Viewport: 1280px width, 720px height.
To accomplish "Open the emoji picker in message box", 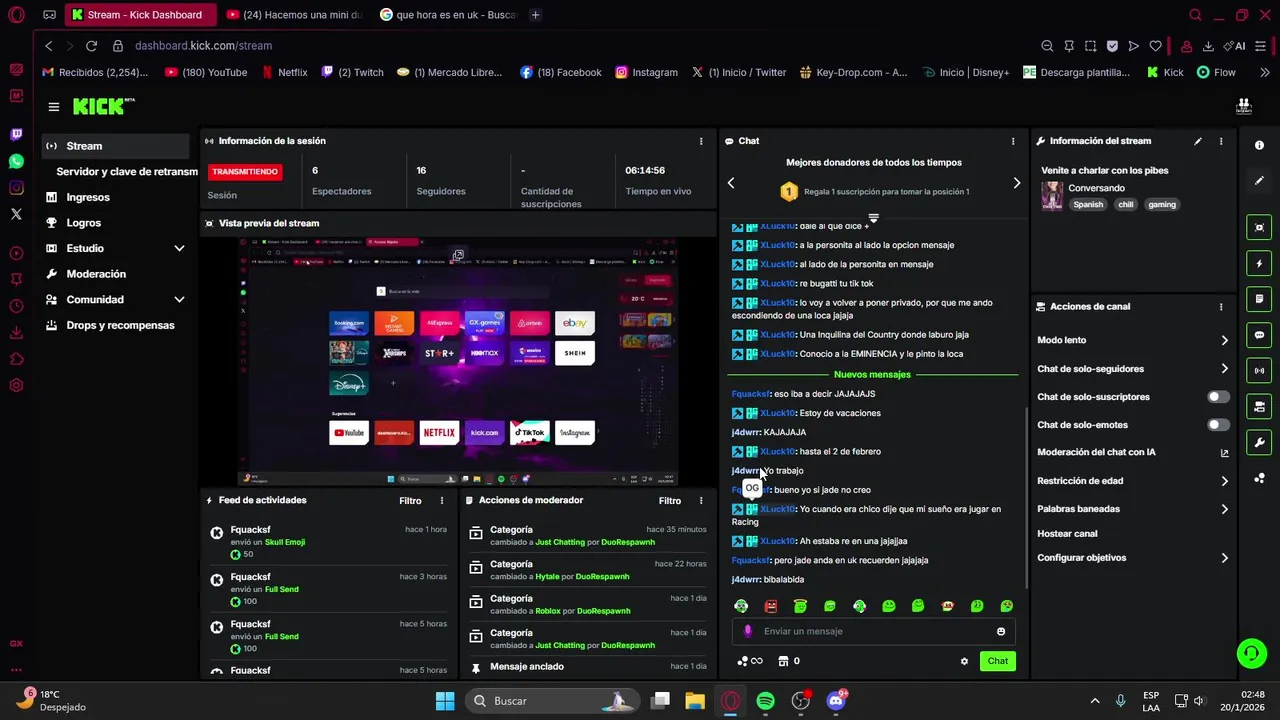I will coord(1001,631).
